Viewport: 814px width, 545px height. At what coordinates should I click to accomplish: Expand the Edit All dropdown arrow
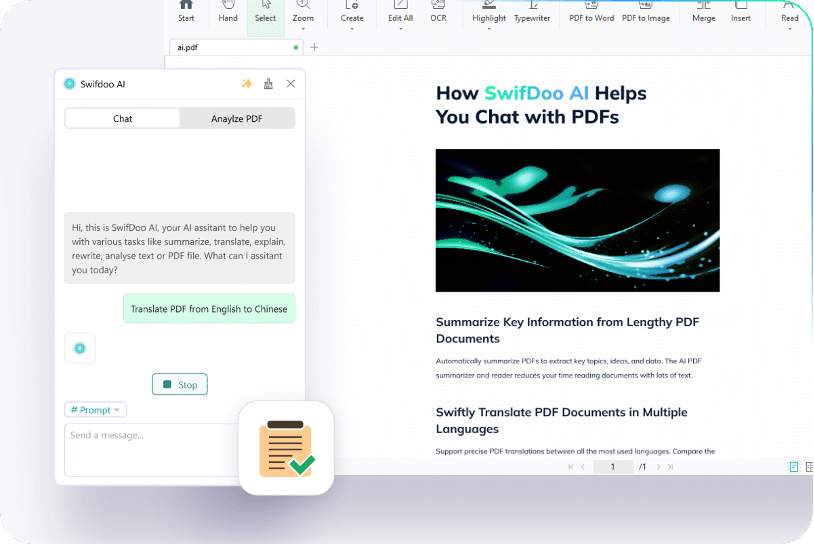click(401, 29)
